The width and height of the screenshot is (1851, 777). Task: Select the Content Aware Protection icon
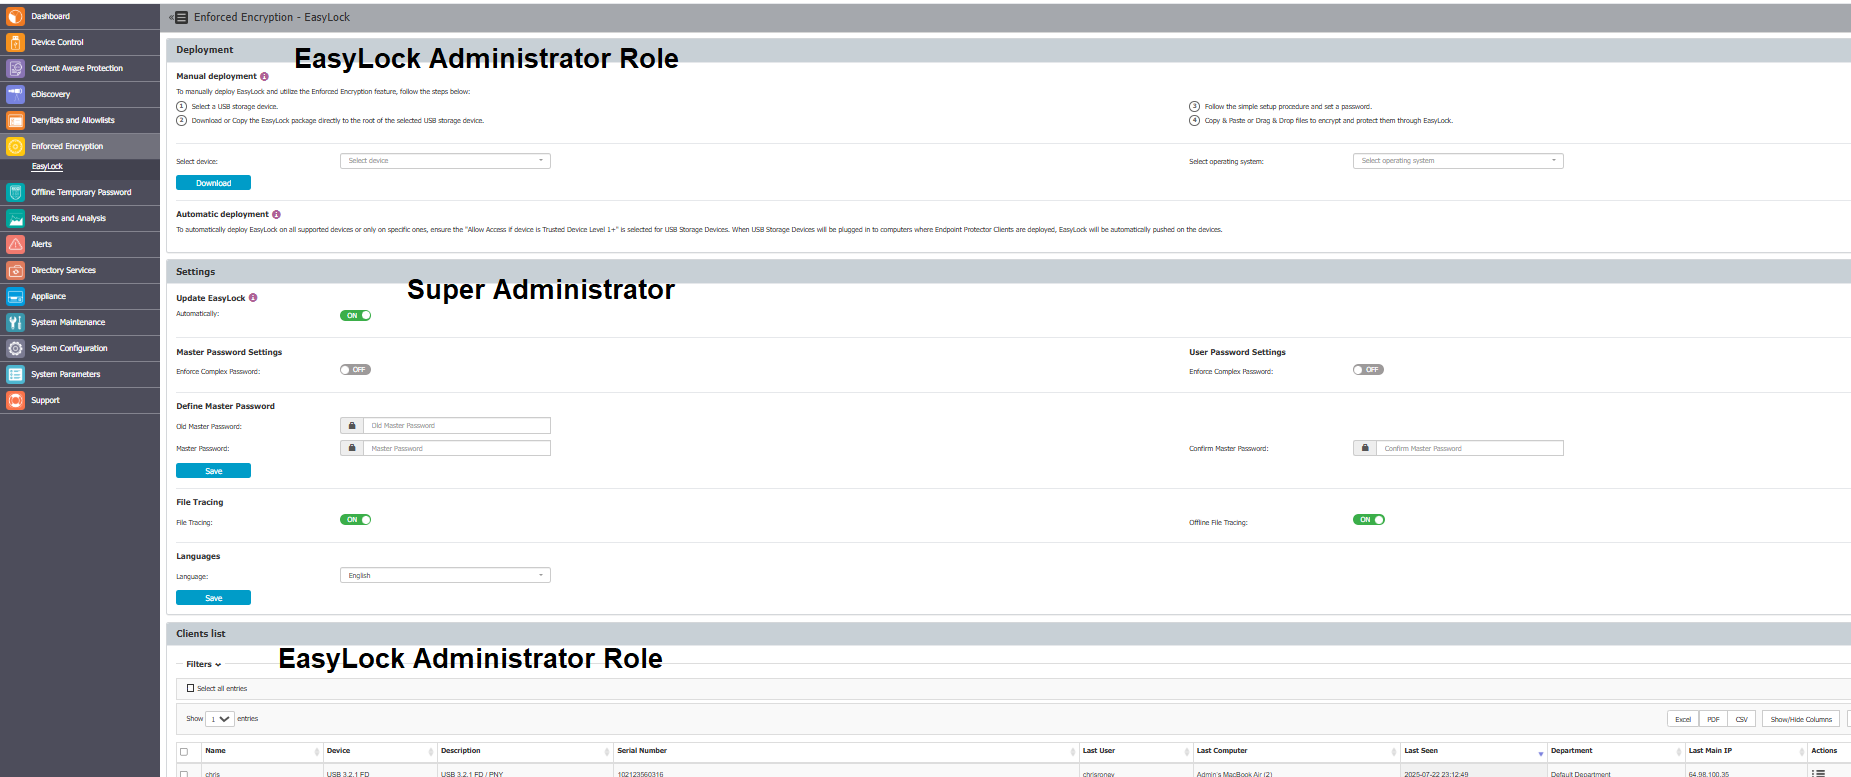15,68
